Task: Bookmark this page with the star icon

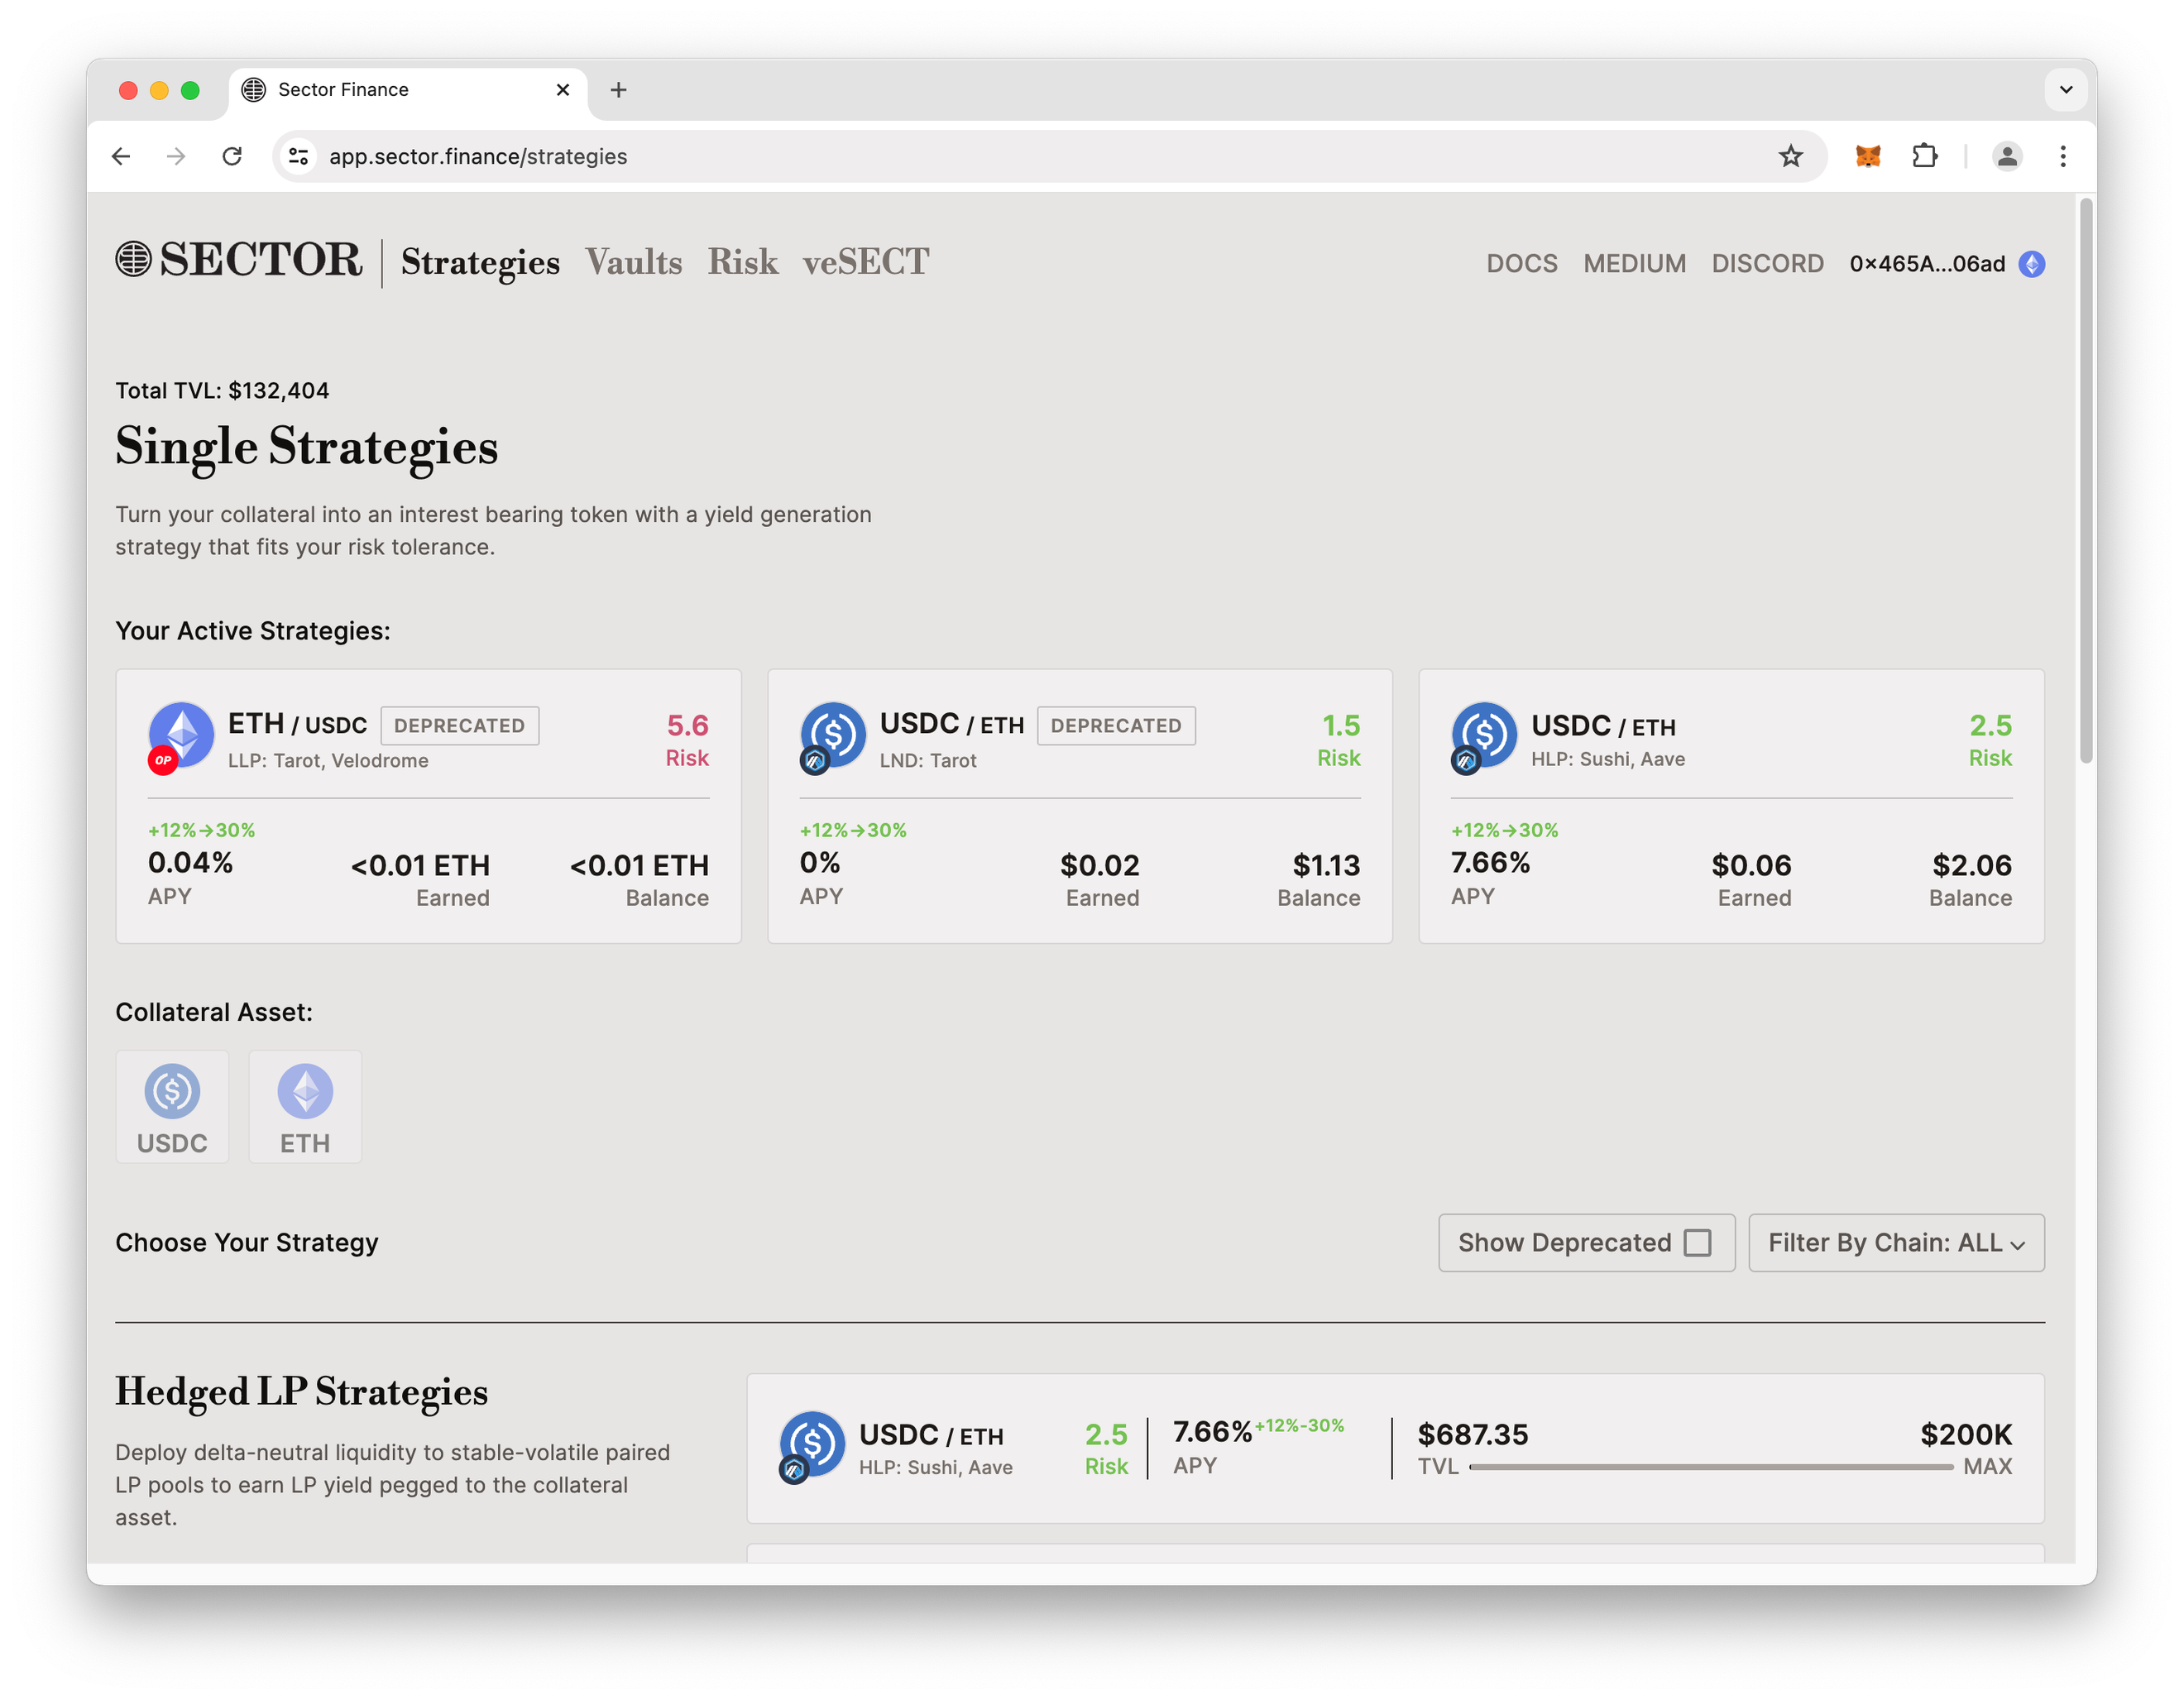Action: pos(1790,156)
